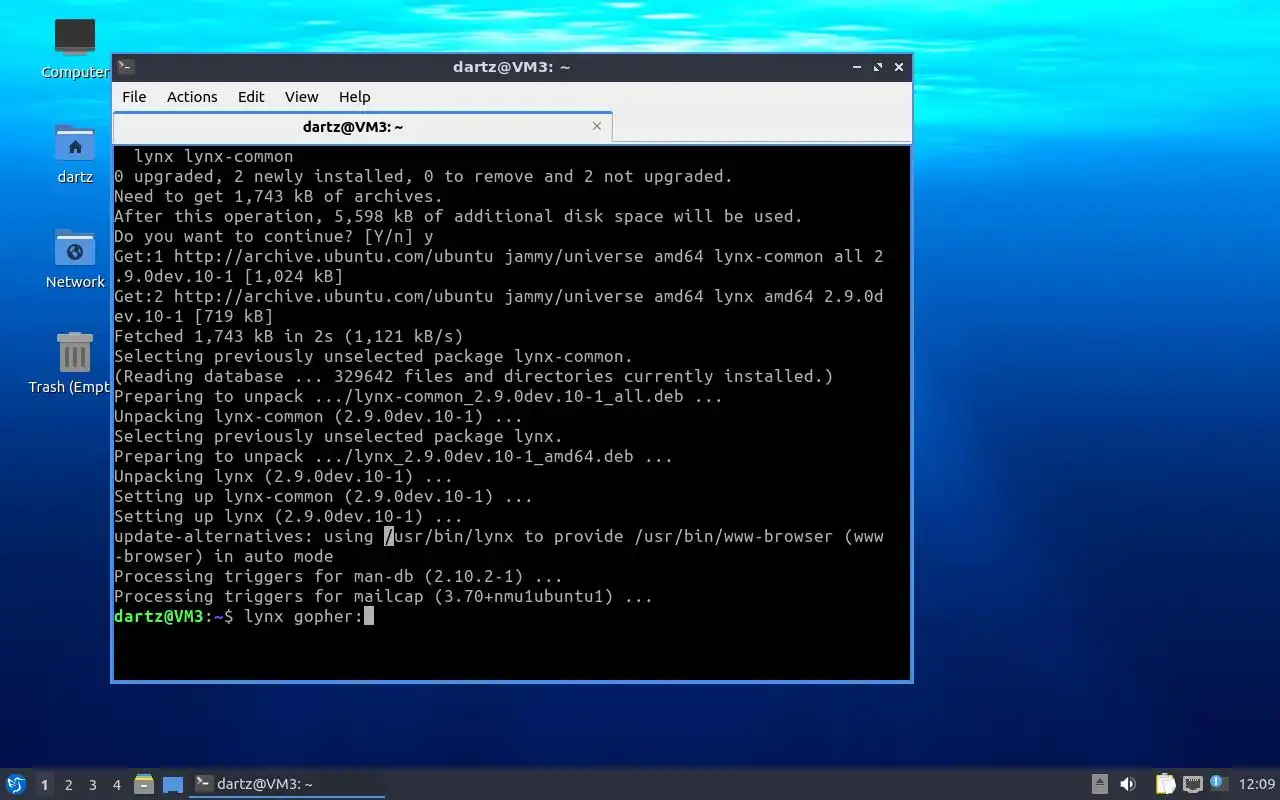Screen dimensions: 1280x800
Task: Switch to workspace 4
Action: (116, 785)
